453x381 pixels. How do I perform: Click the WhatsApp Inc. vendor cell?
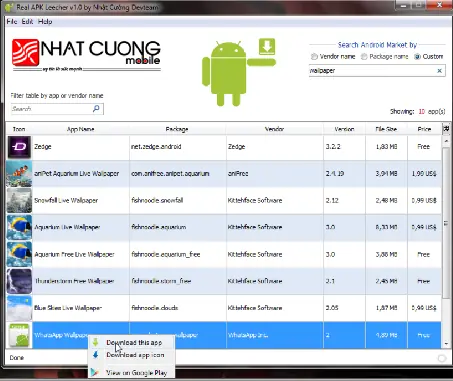point(275,335)
